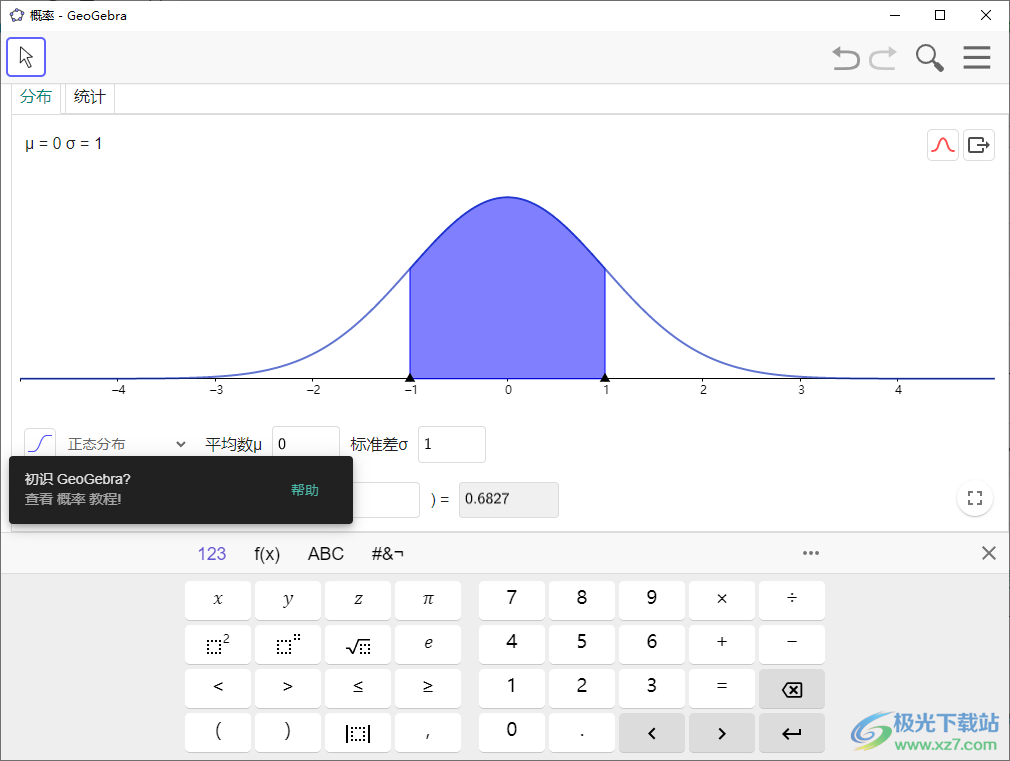1010x761 pixels.
Task: Tap the z variable key
Action: coord(358,601)
